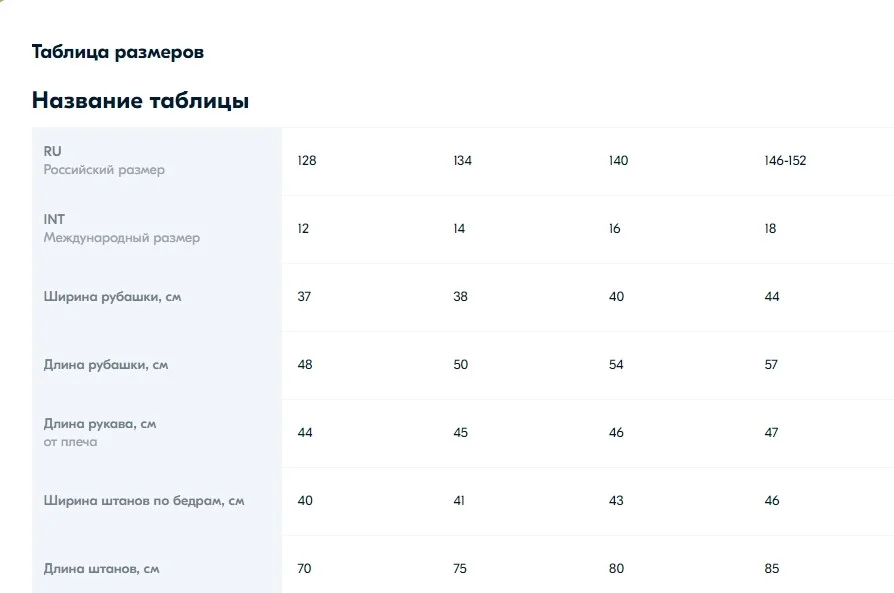Select the INT Международный размер row header
The width and height of the screenshot is (894, 593).
tap(157, 229)
